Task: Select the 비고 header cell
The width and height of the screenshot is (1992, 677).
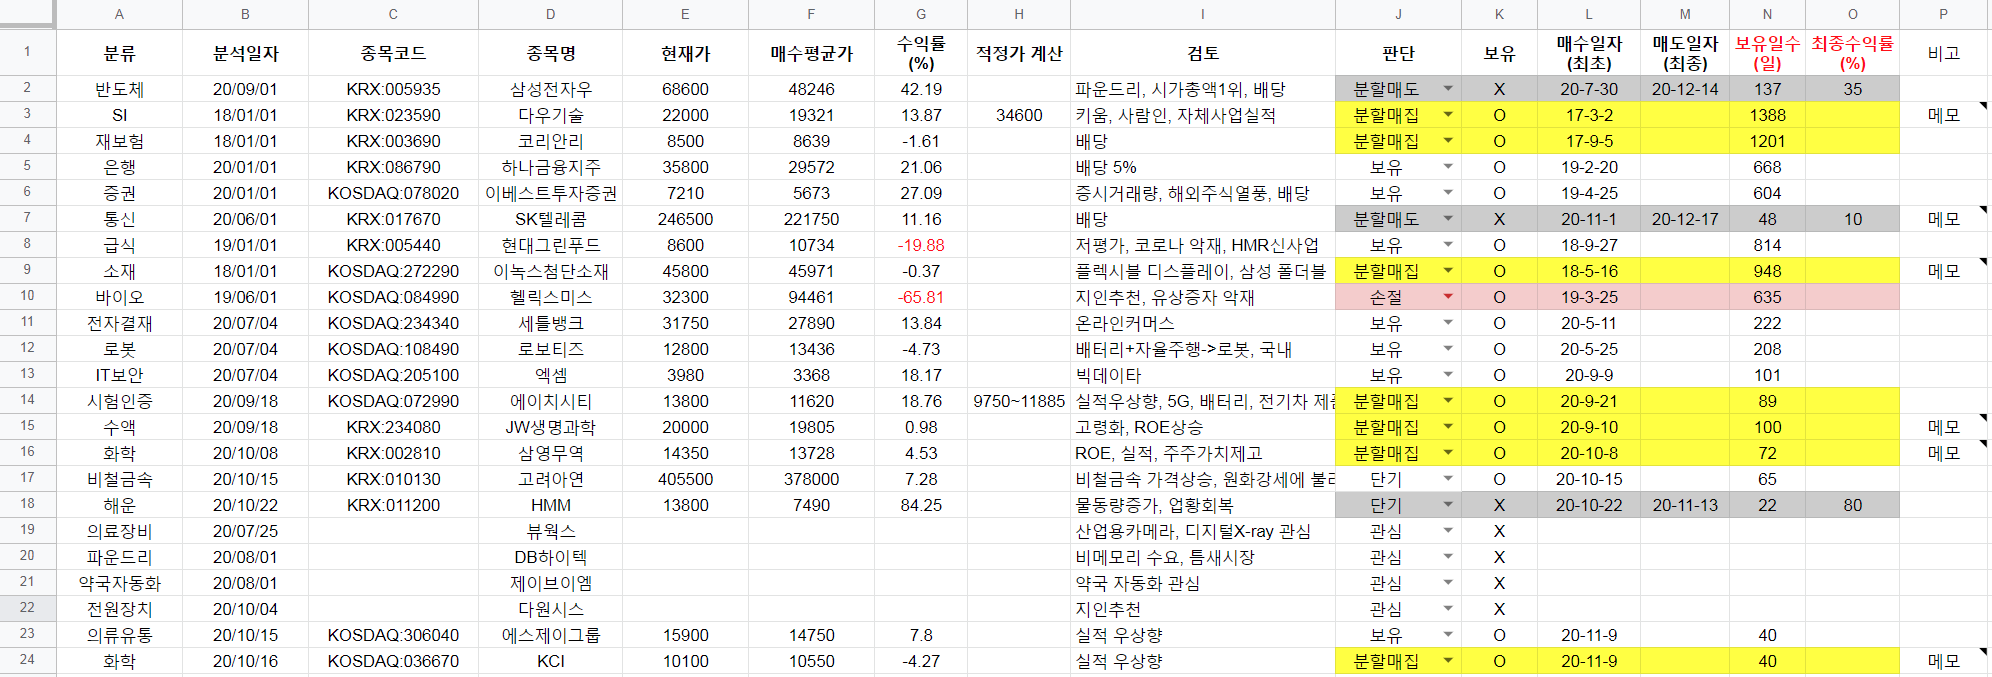Action: coord(1943,53)
